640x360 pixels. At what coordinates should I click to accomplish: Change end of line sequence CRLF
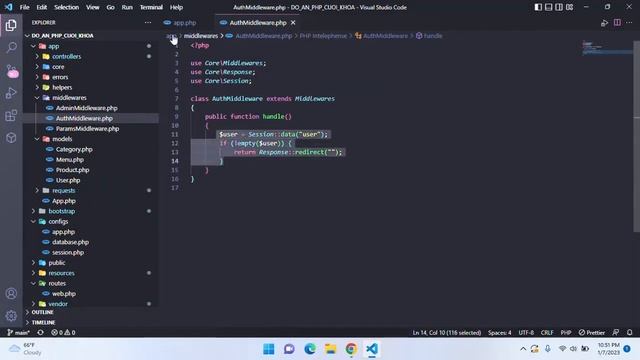click(x=547, y=333)
